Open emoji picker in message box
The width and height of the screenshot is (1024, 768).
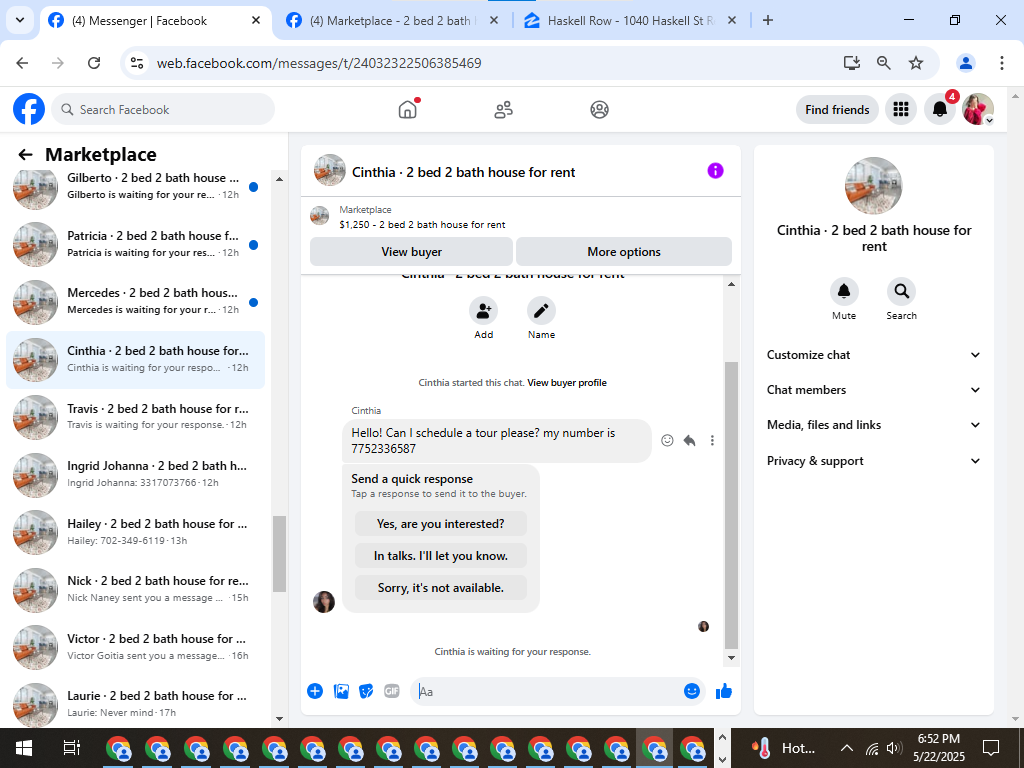click(x=692, y=691)
